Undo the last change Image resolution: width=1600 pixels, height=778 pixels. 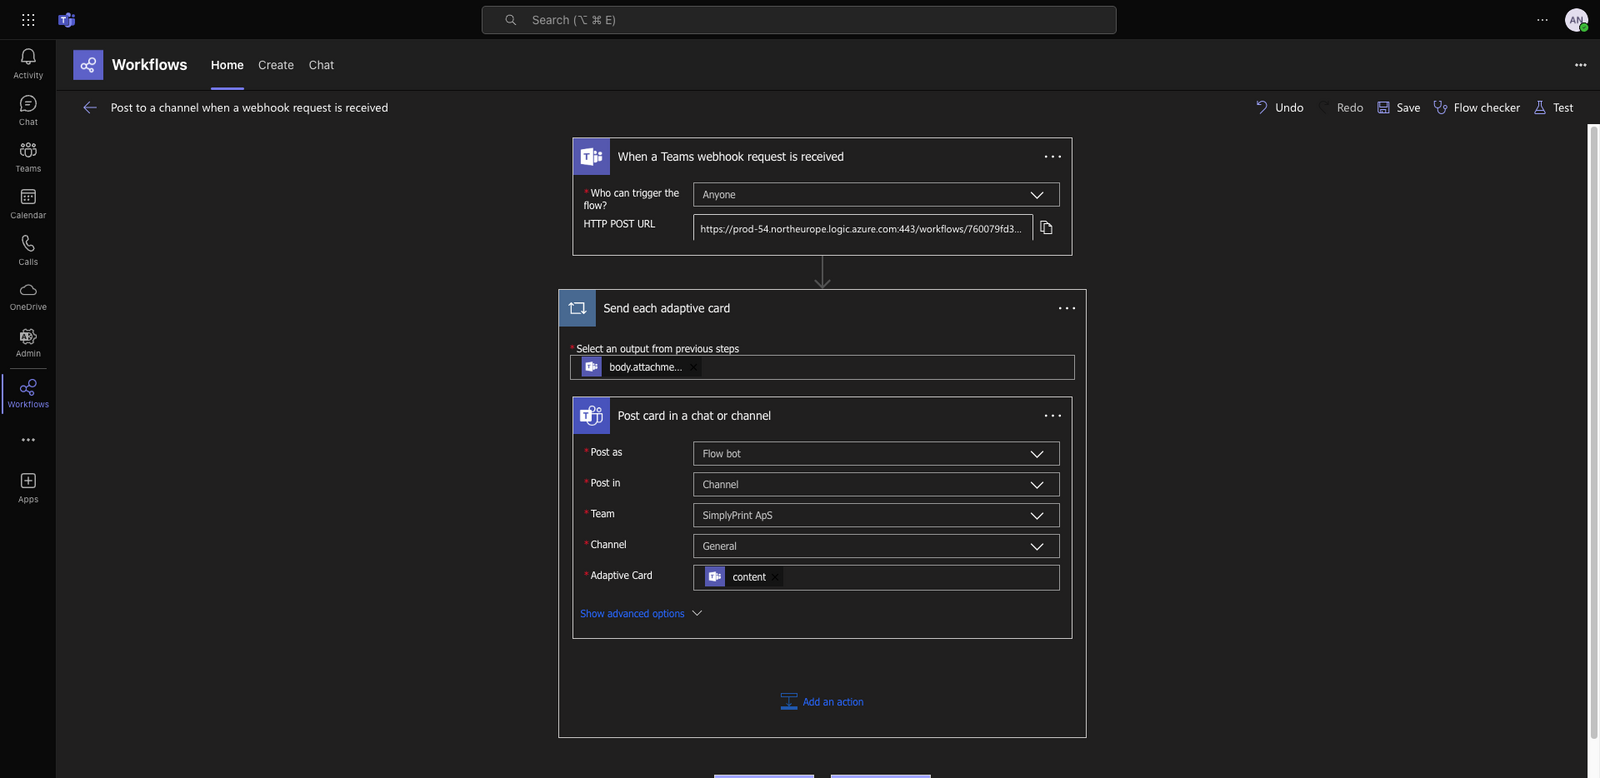(x=1279, y=108)
